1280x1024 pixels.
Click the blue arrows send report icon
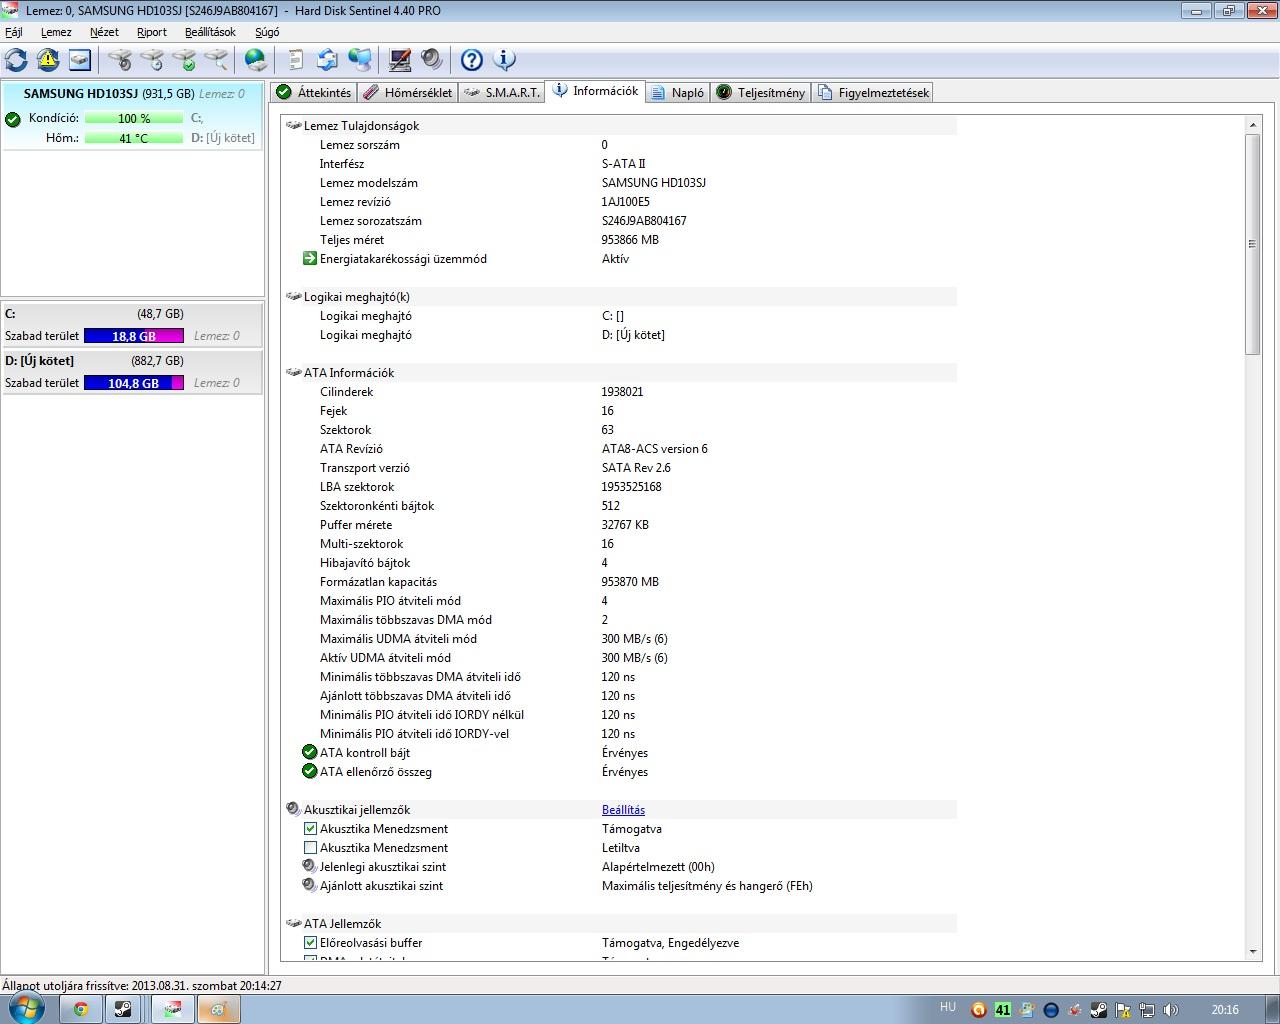pyautogui.click(x=327, y=60)
